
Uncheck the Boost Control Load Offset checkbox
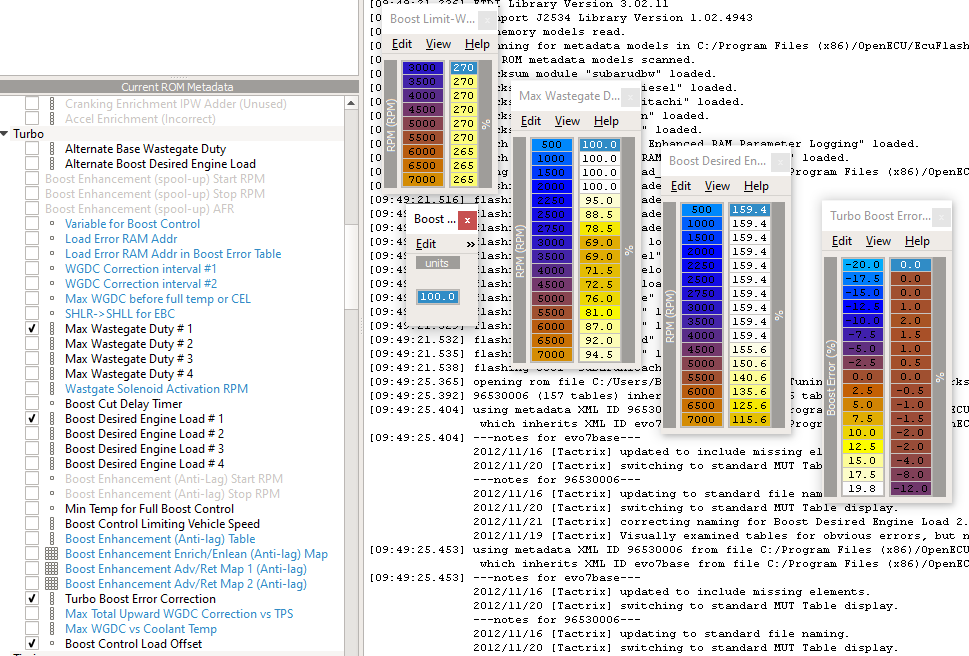32,644
